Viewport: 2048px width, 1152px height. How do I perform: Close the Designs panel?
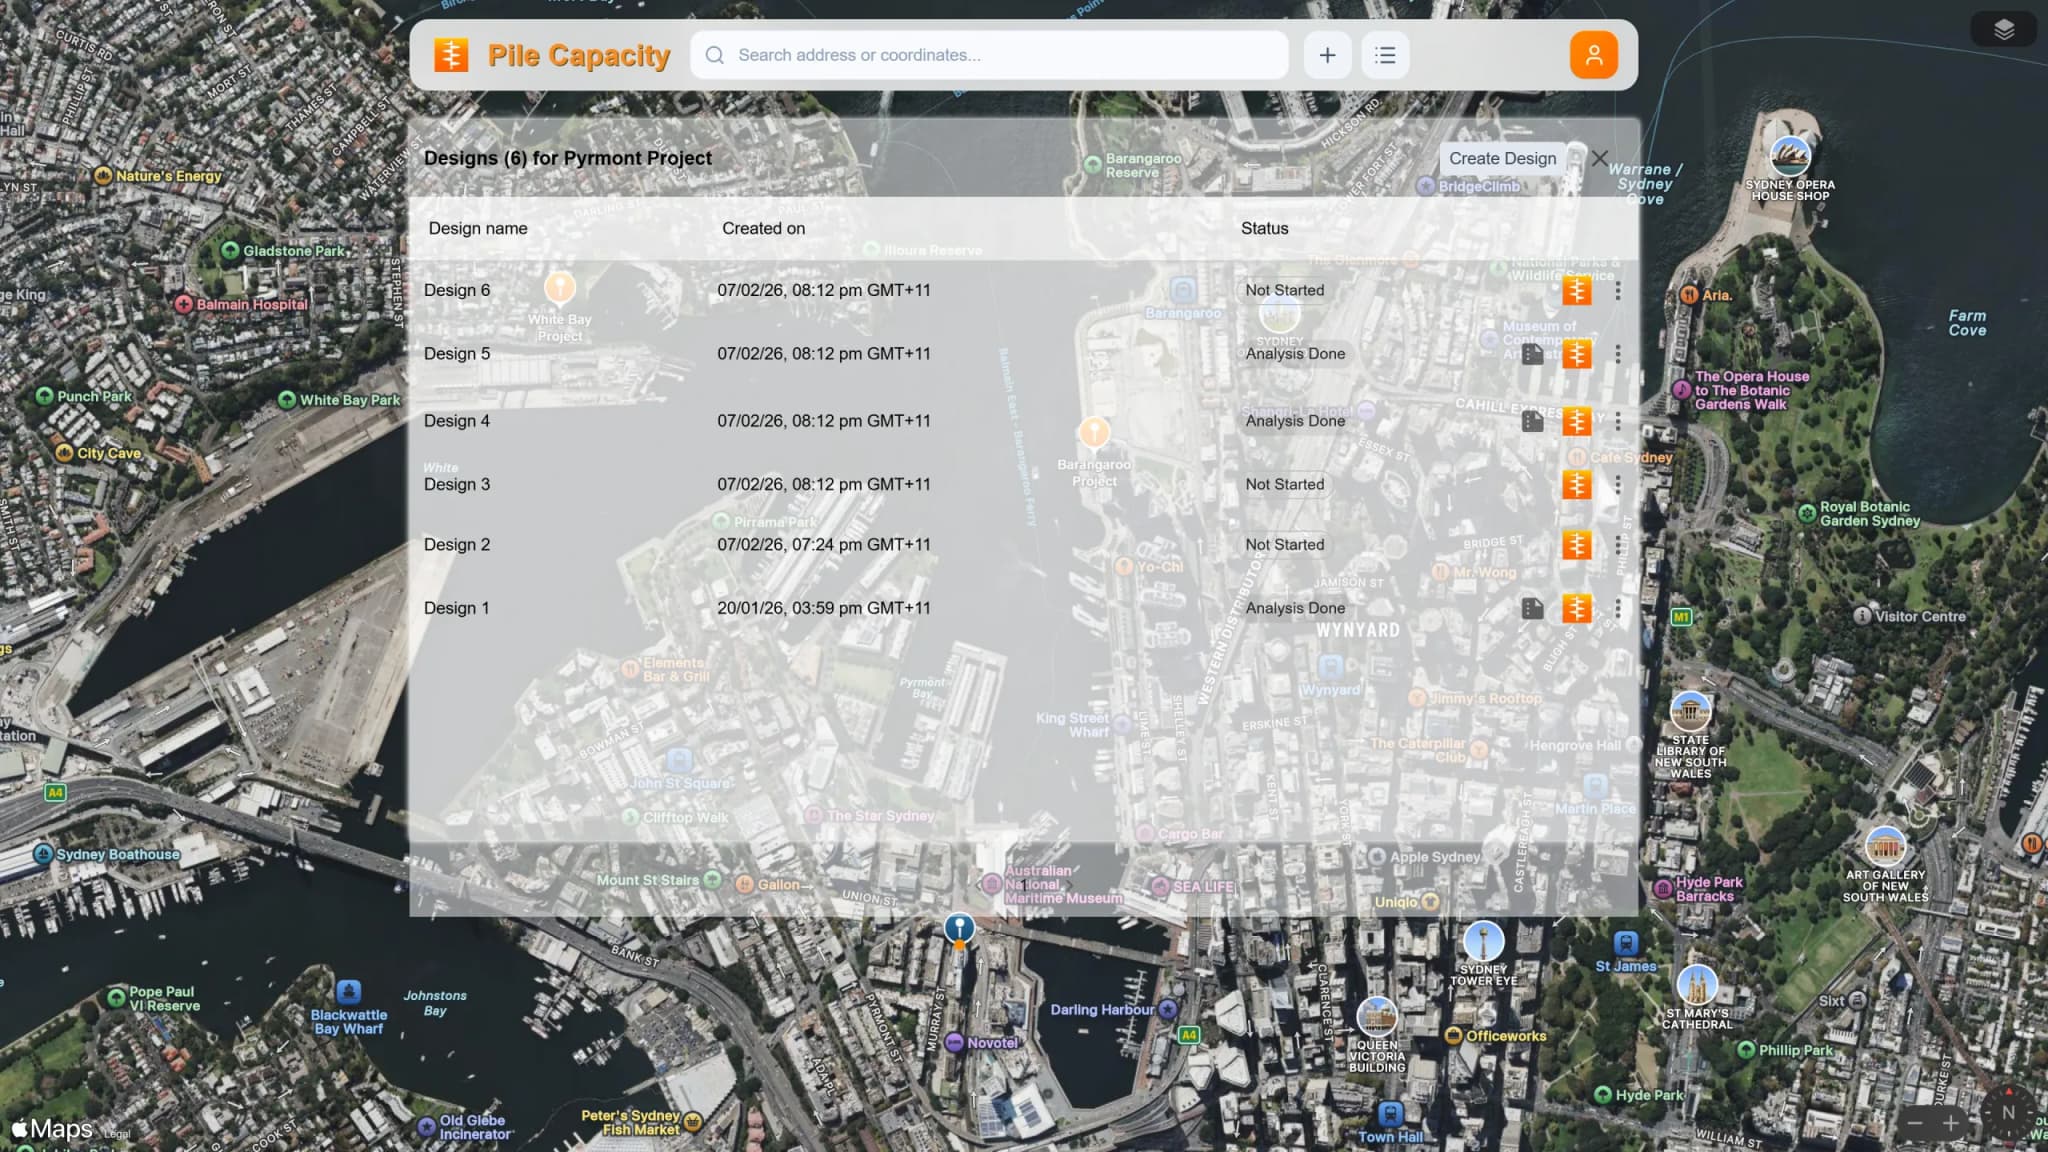[1600, 158]
